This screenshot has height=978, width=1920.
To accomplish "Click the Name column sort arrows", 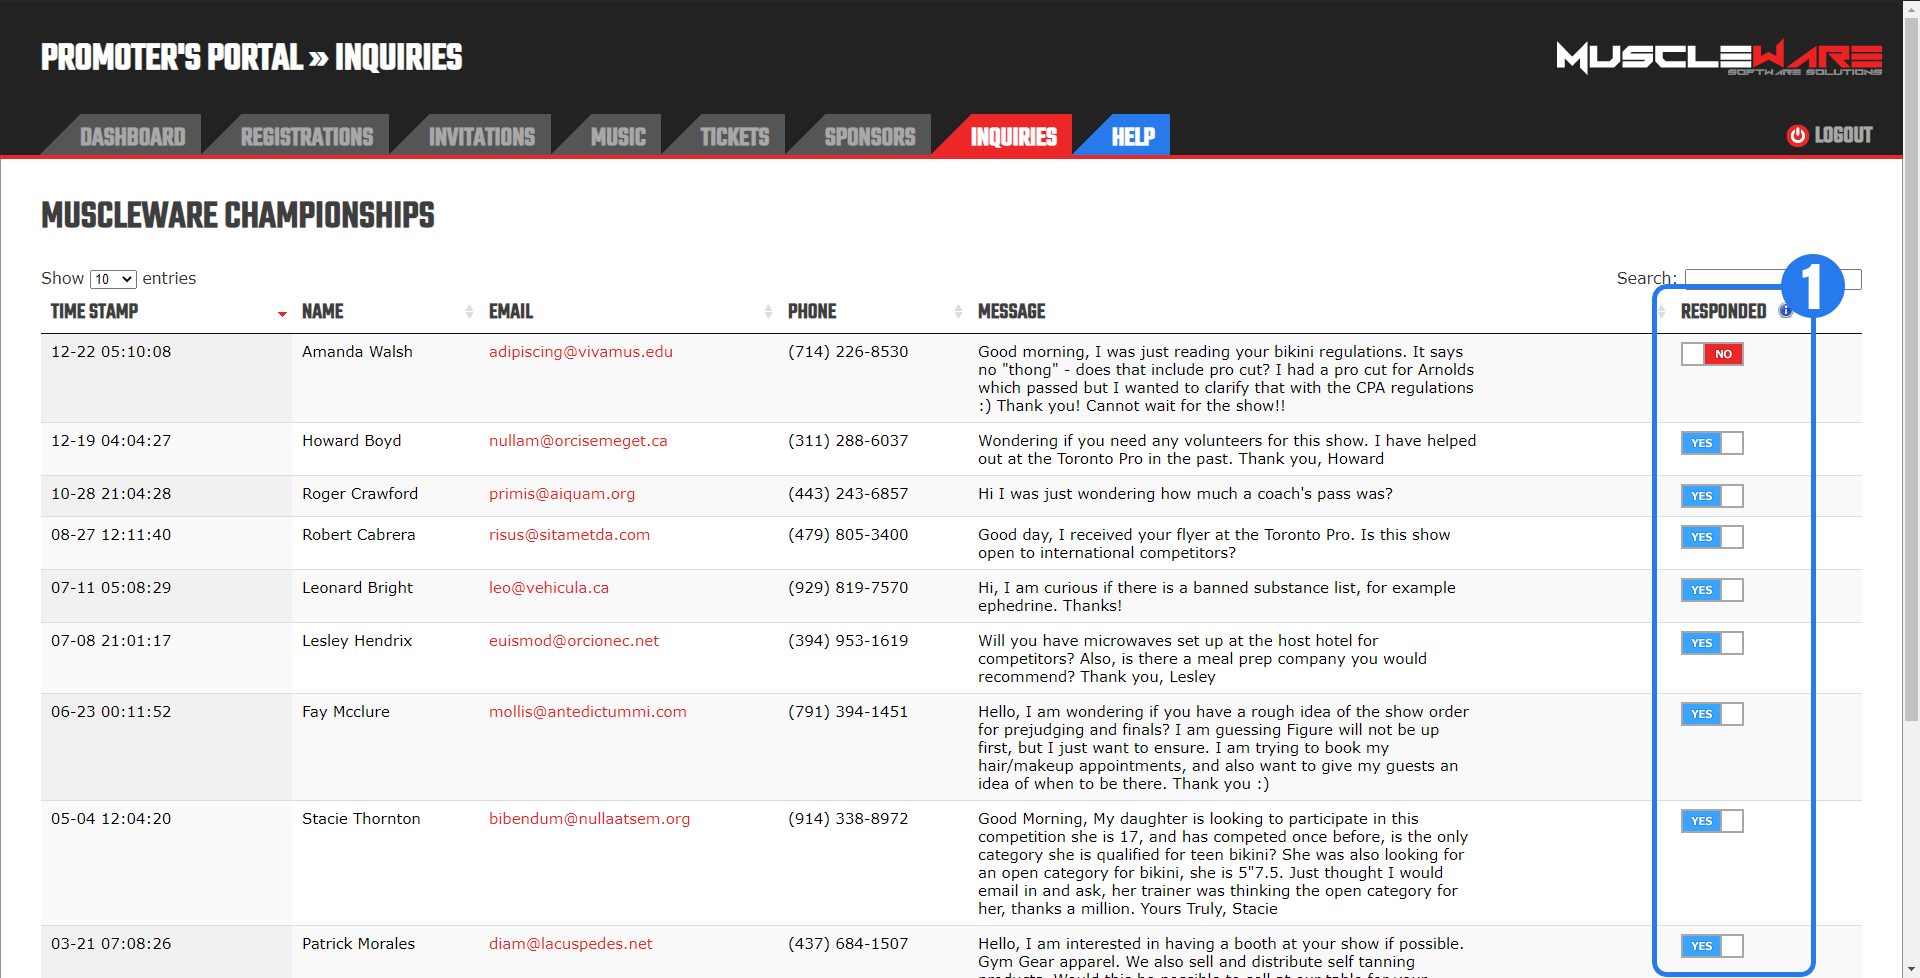I will (x=469, y=312).
